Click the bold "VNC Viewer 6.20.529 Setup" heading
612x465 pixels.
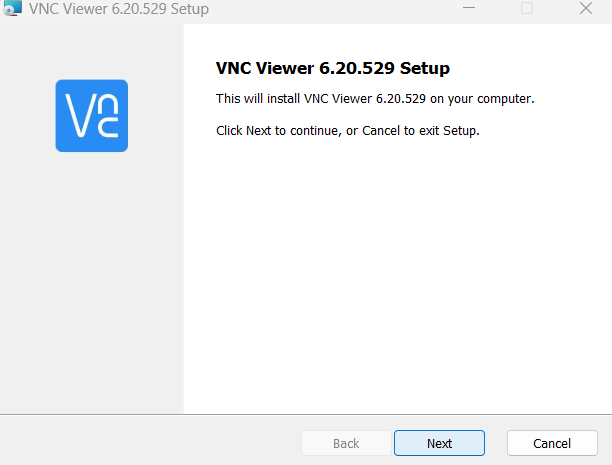333,69
